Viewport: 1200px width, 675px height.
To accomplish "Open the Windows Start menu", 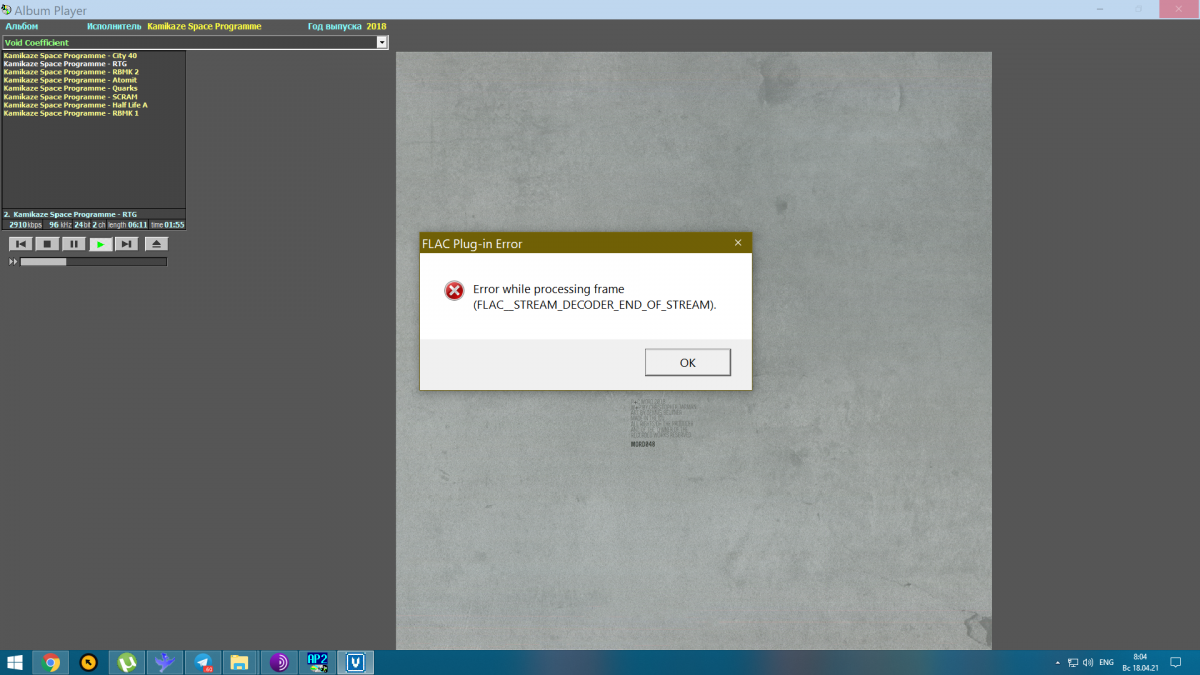I will point(15,662).
